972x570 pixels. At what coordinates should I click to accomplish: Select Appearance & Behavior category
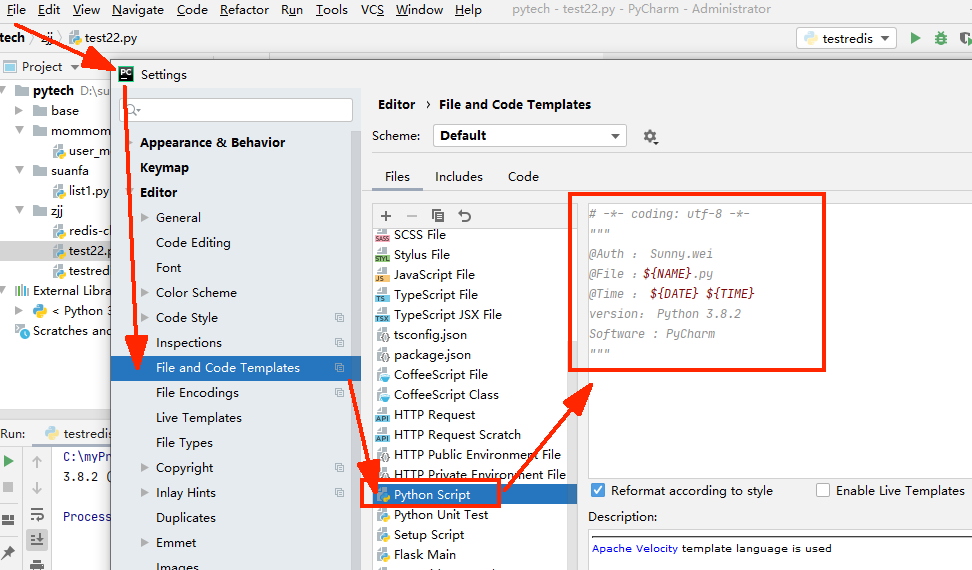click(x=212, y=142)
